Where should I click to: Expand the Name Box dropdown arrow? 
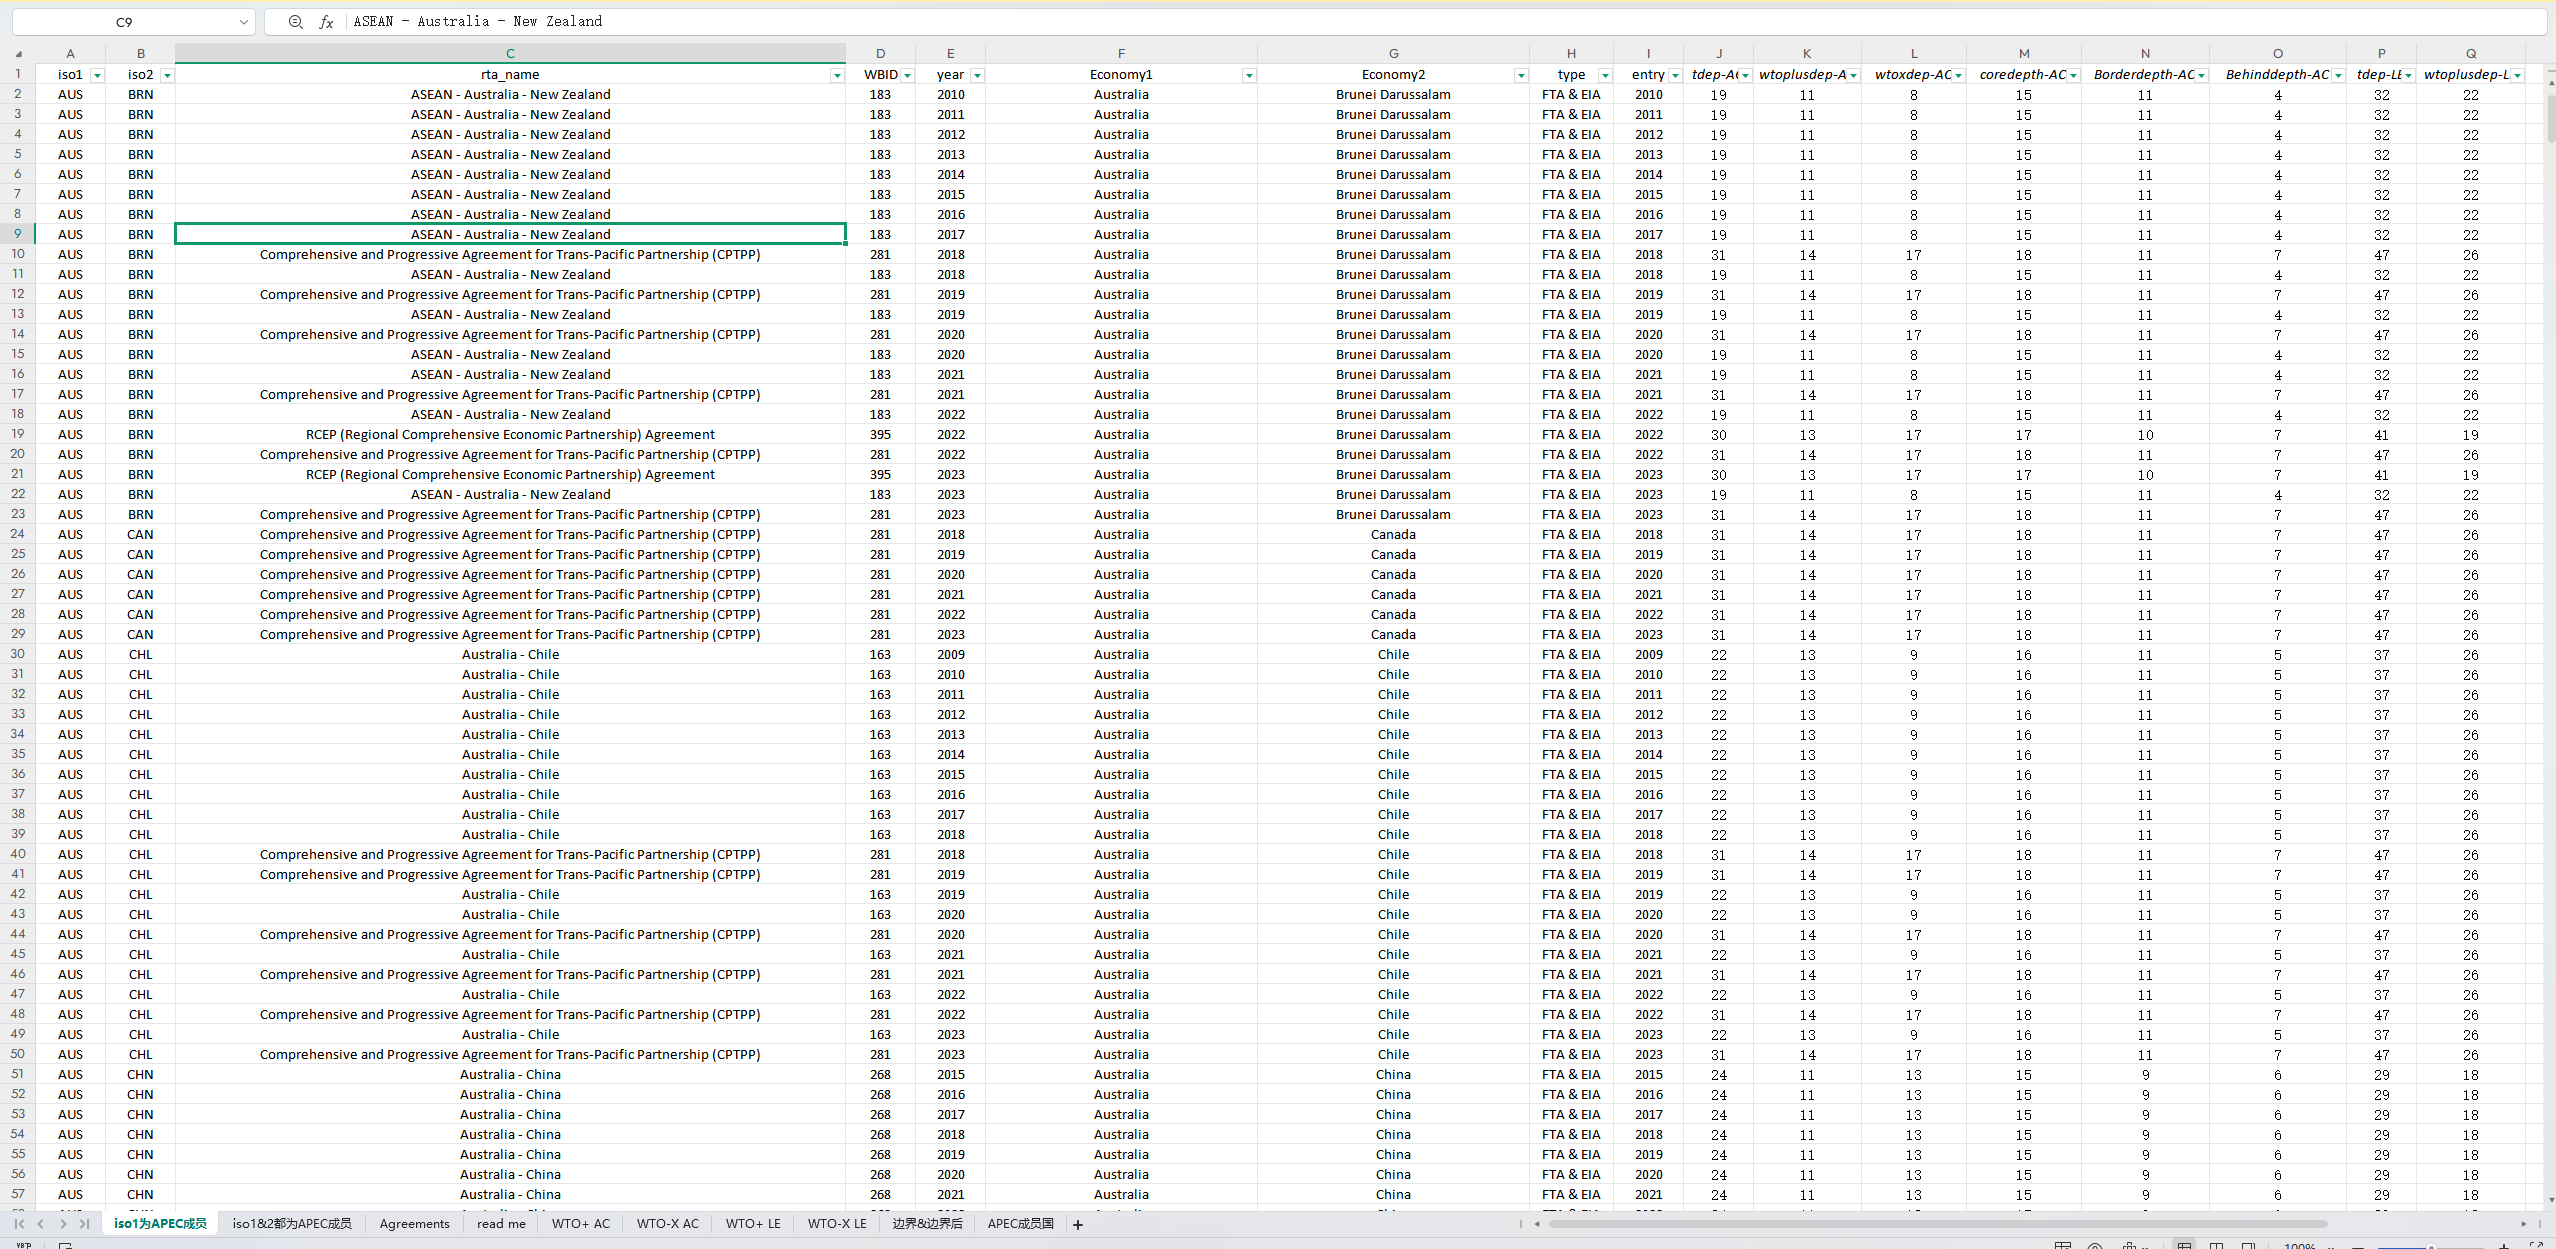[x=243, y=22]
